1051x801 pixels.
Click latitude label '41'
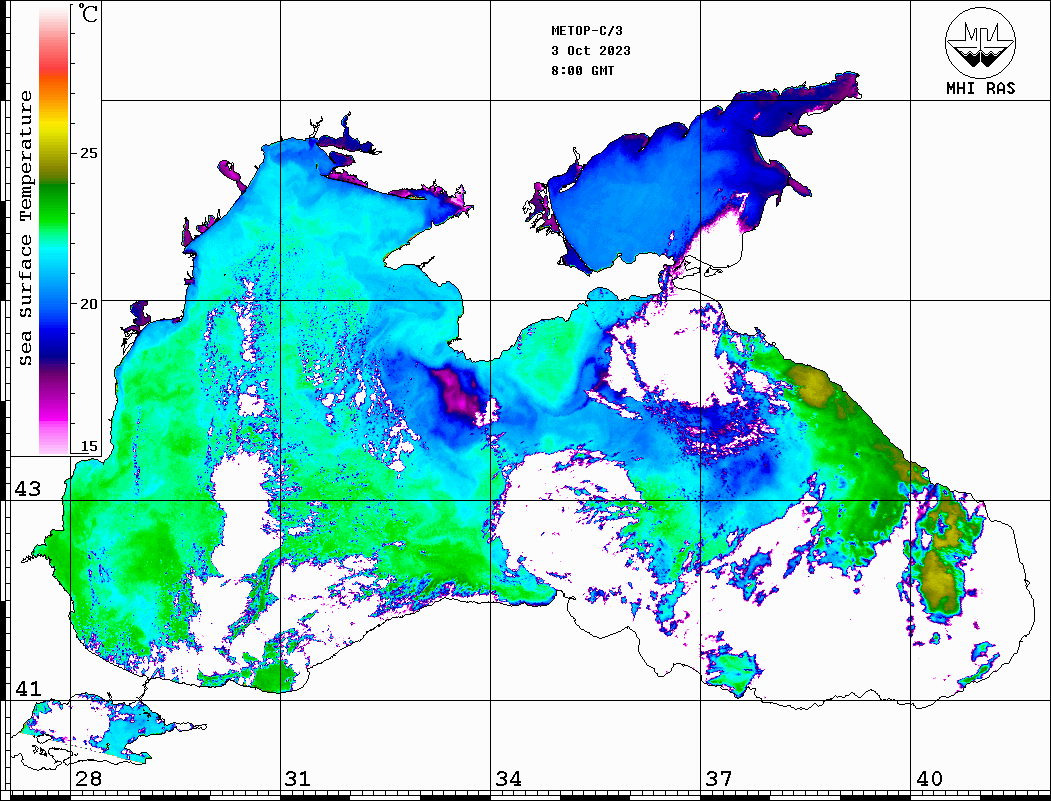(28, 688)
